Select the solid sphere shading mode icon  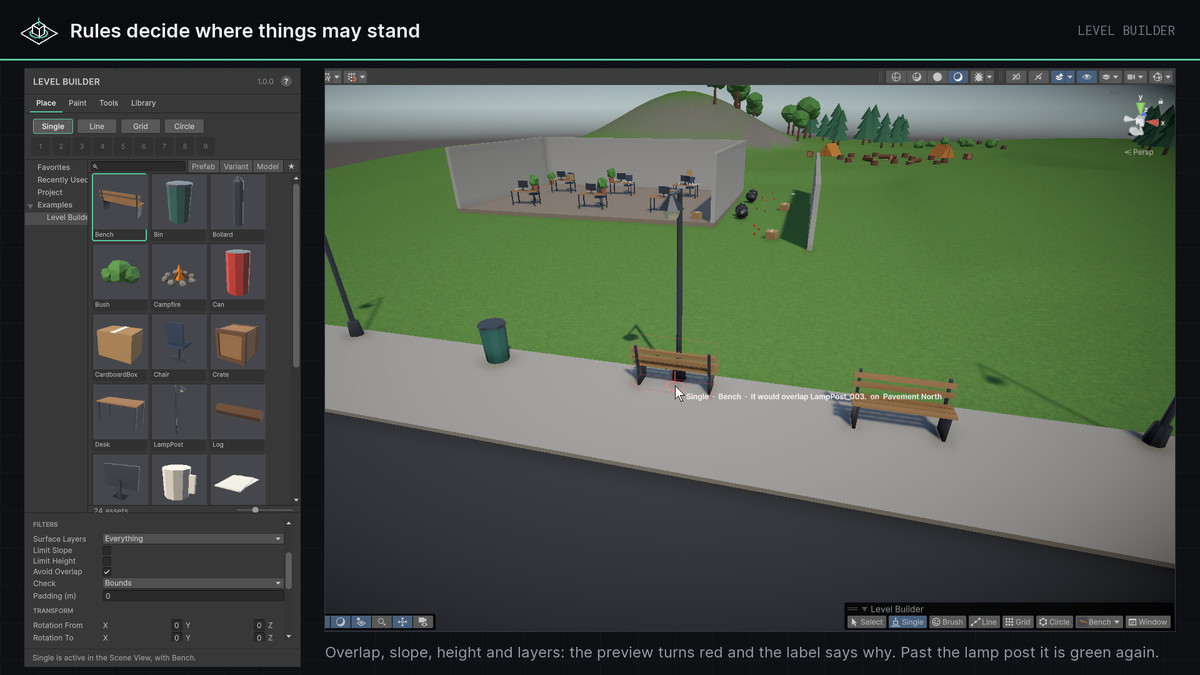click(x=937, y=76)
